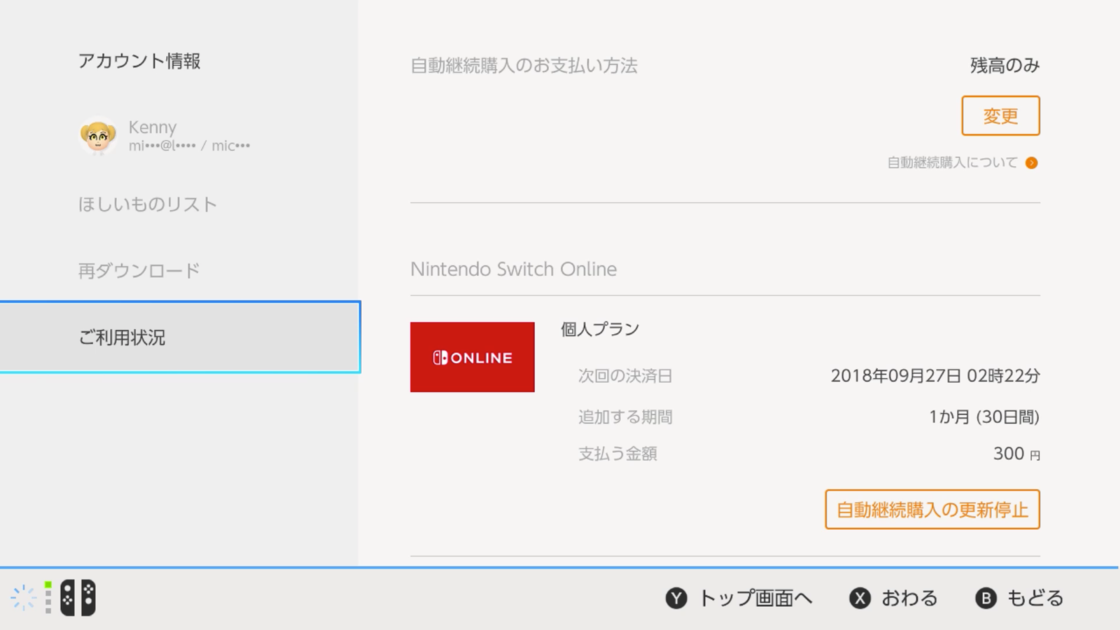Open アカウント情報 in the sidebar
Viewport: 1120px width, 630px height.
(139, 61)
